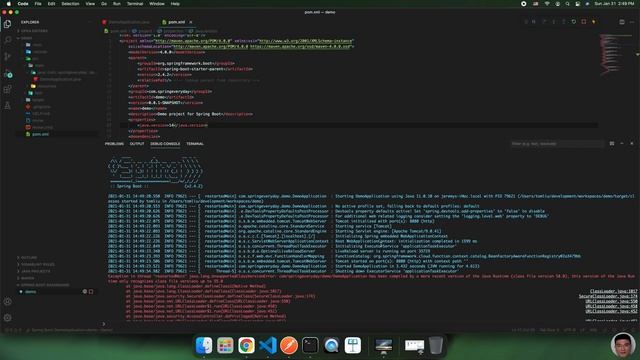Open the Extensions view

[x=7, y=89]
